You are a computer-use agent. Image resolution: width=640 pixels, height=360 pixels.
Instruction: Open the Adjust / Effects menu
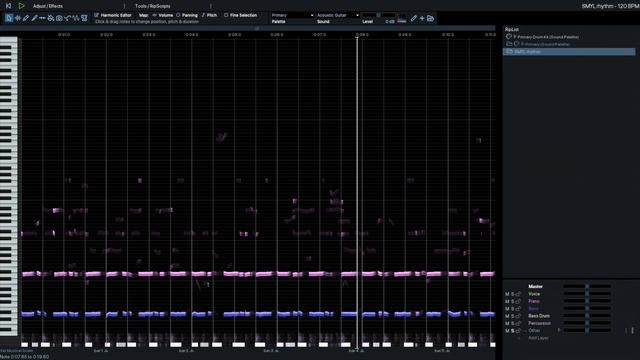click(x=48, y=6)
